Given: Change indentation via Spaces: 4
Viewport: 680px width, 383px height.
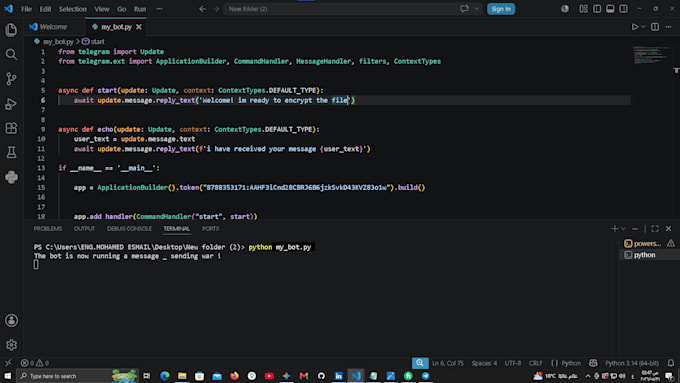Looking at the screenshot, I should 484,363.
